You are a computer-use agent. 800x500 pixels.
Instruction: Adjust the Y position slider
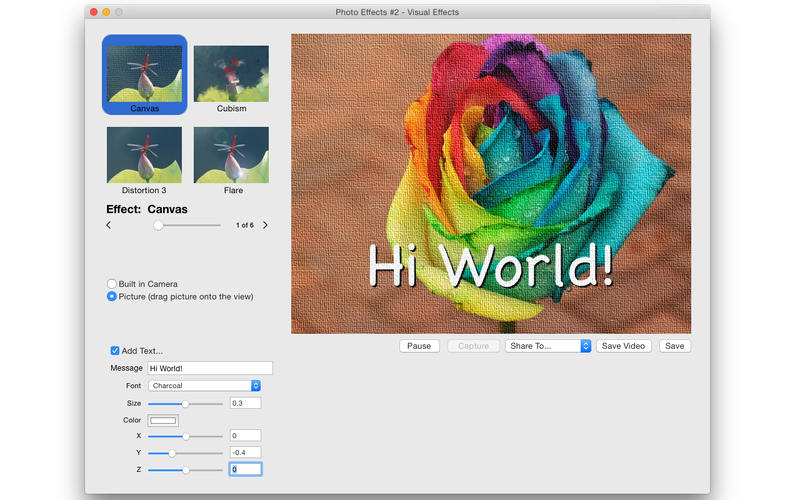[185, 453]
